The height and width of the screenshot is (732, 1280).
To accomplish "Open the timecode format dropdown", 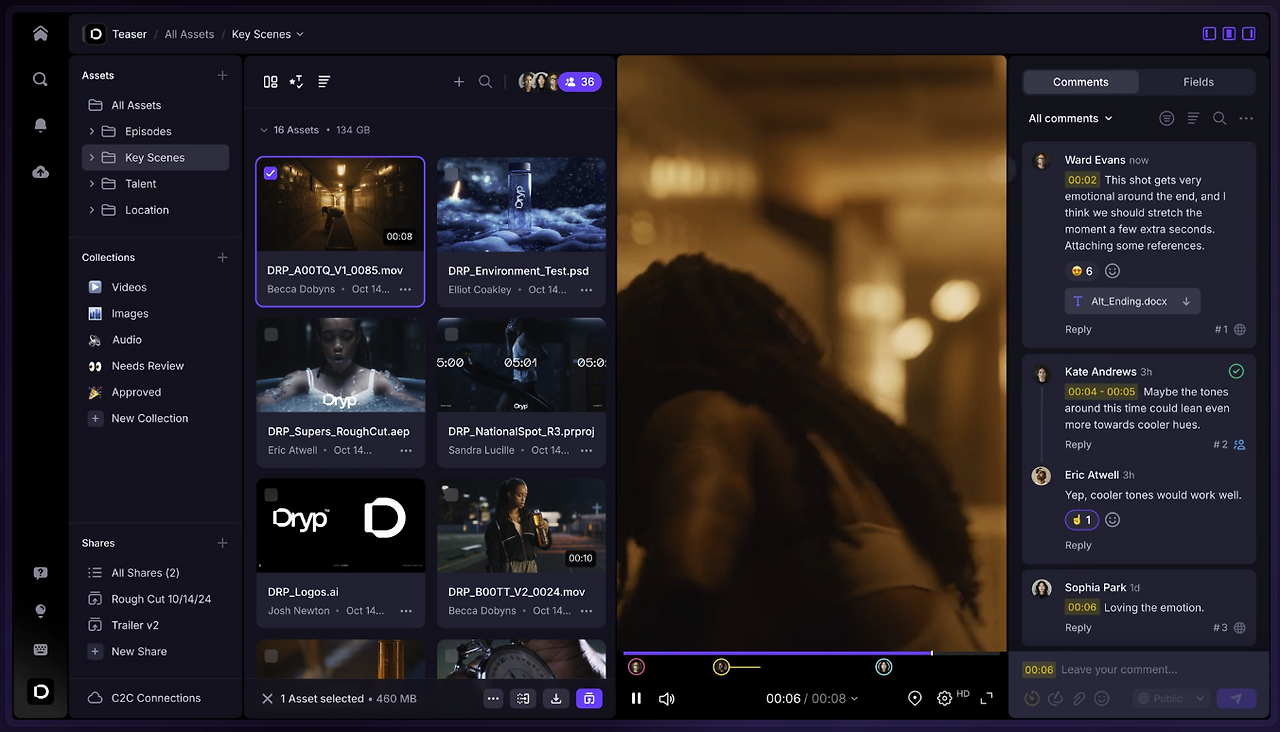I will [854, 699].
